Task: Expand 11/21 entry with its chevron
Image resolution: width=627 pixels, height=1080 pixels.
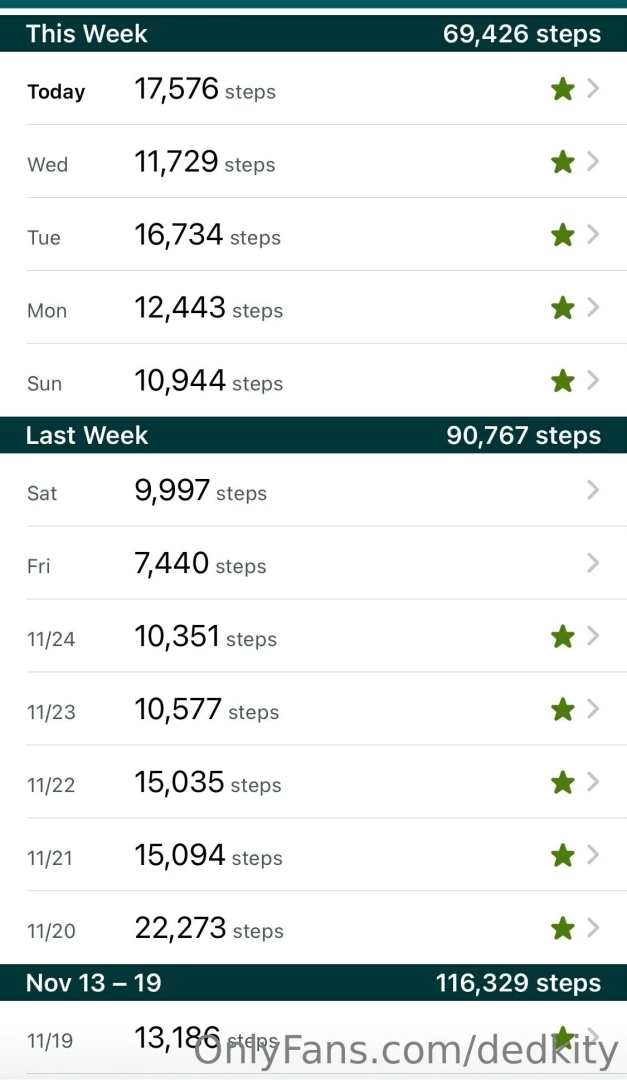Action: coord(593,855)
